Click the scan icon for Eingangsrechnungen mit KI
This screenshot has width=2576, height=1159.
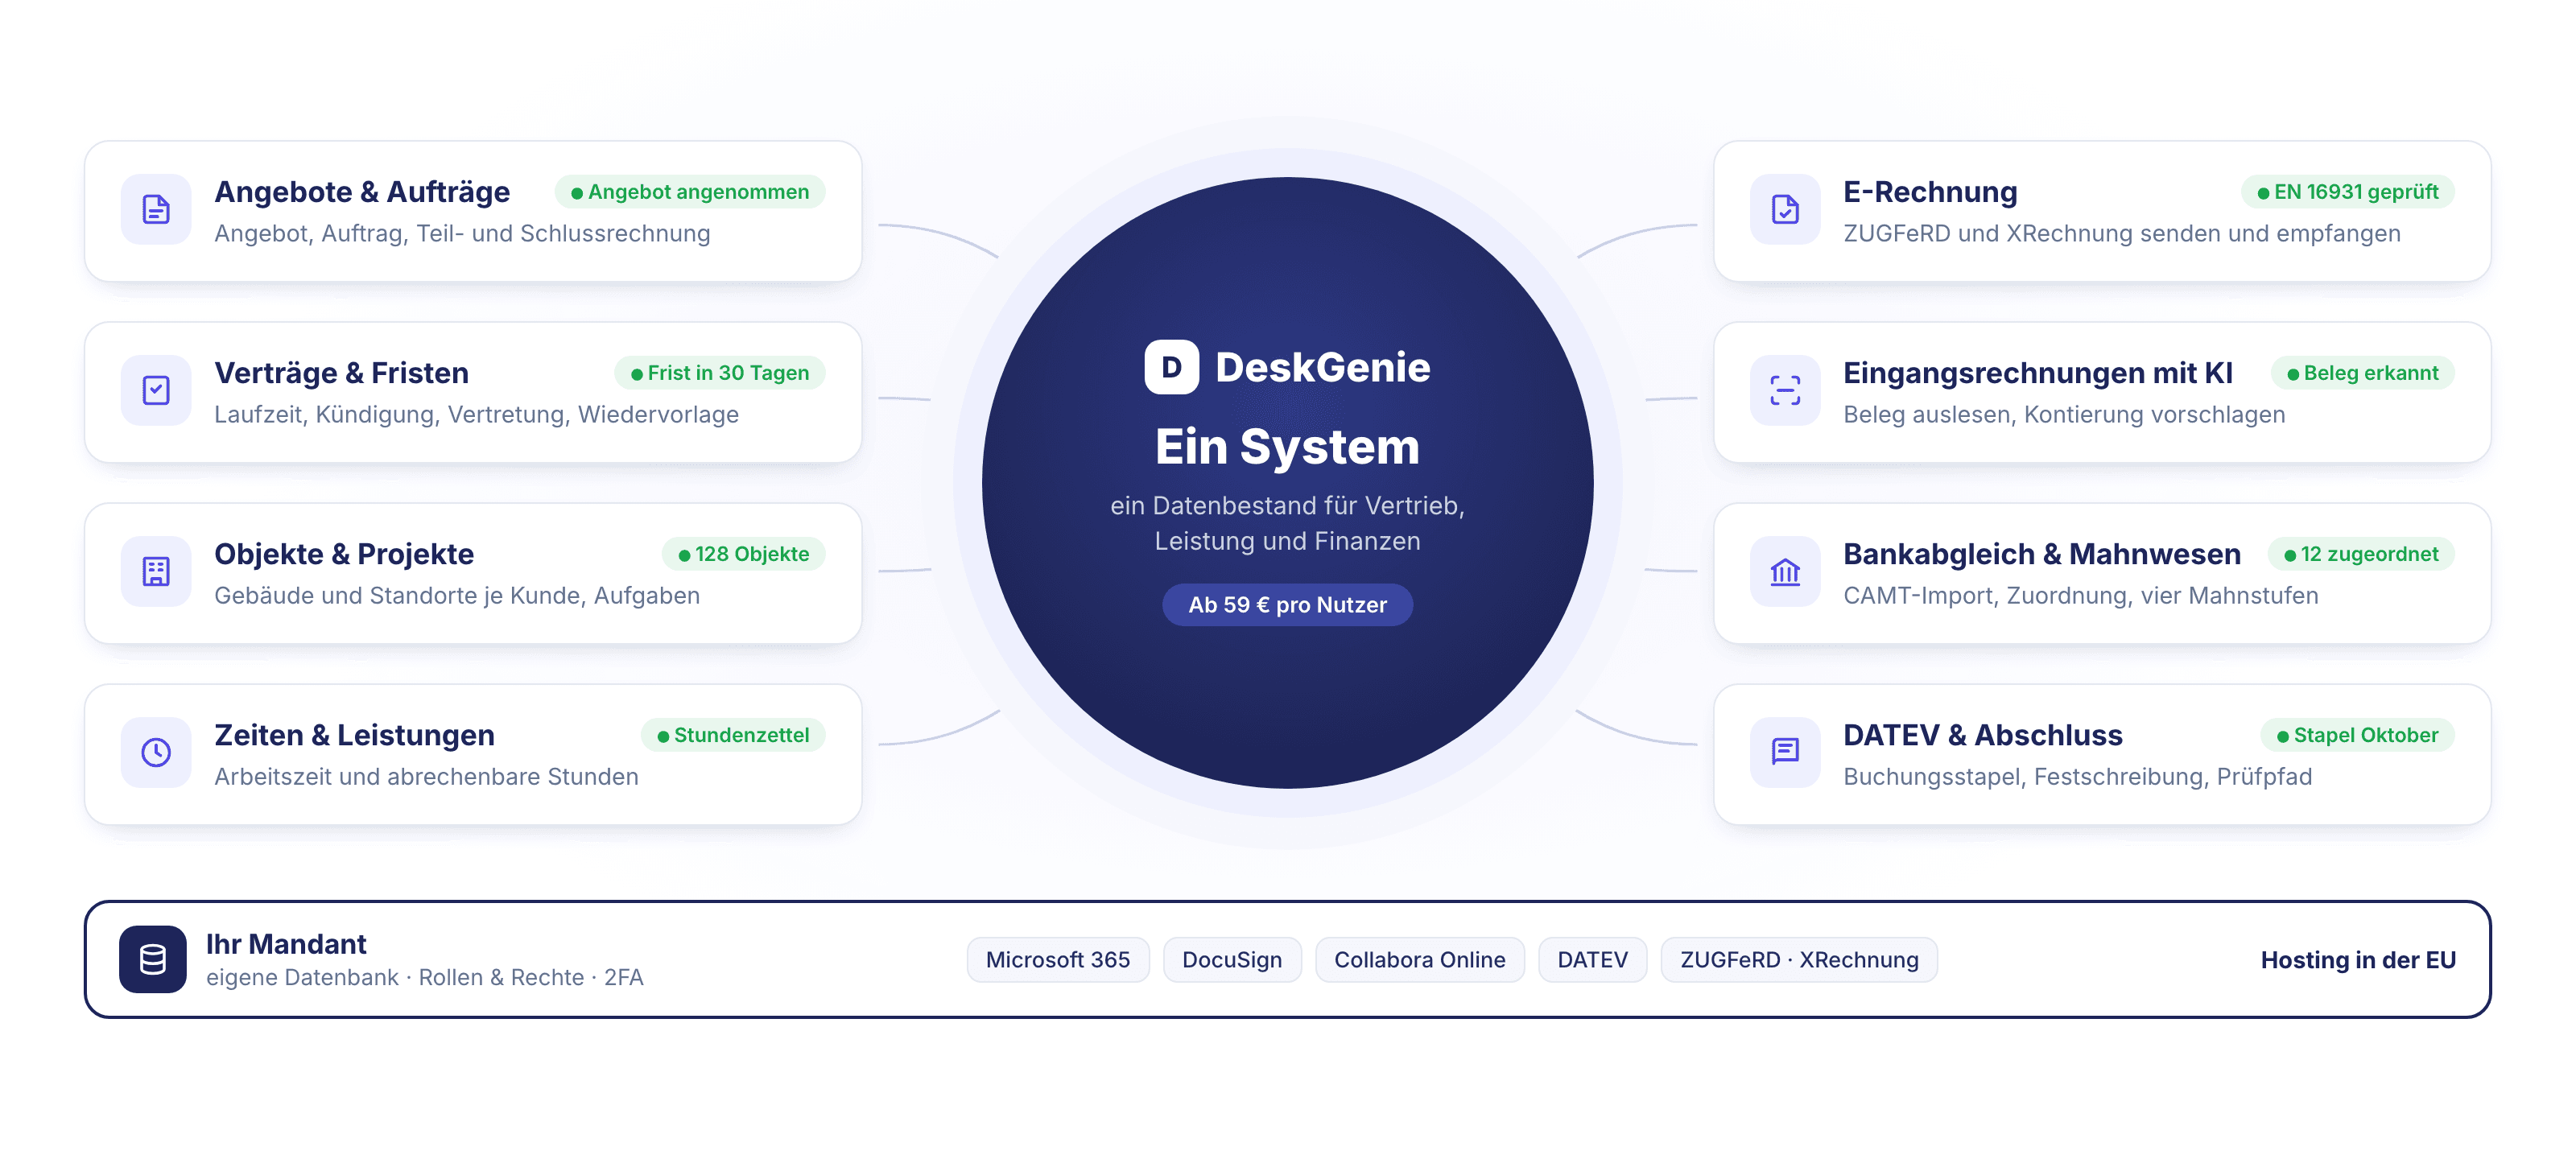(x=1785, y=390)
